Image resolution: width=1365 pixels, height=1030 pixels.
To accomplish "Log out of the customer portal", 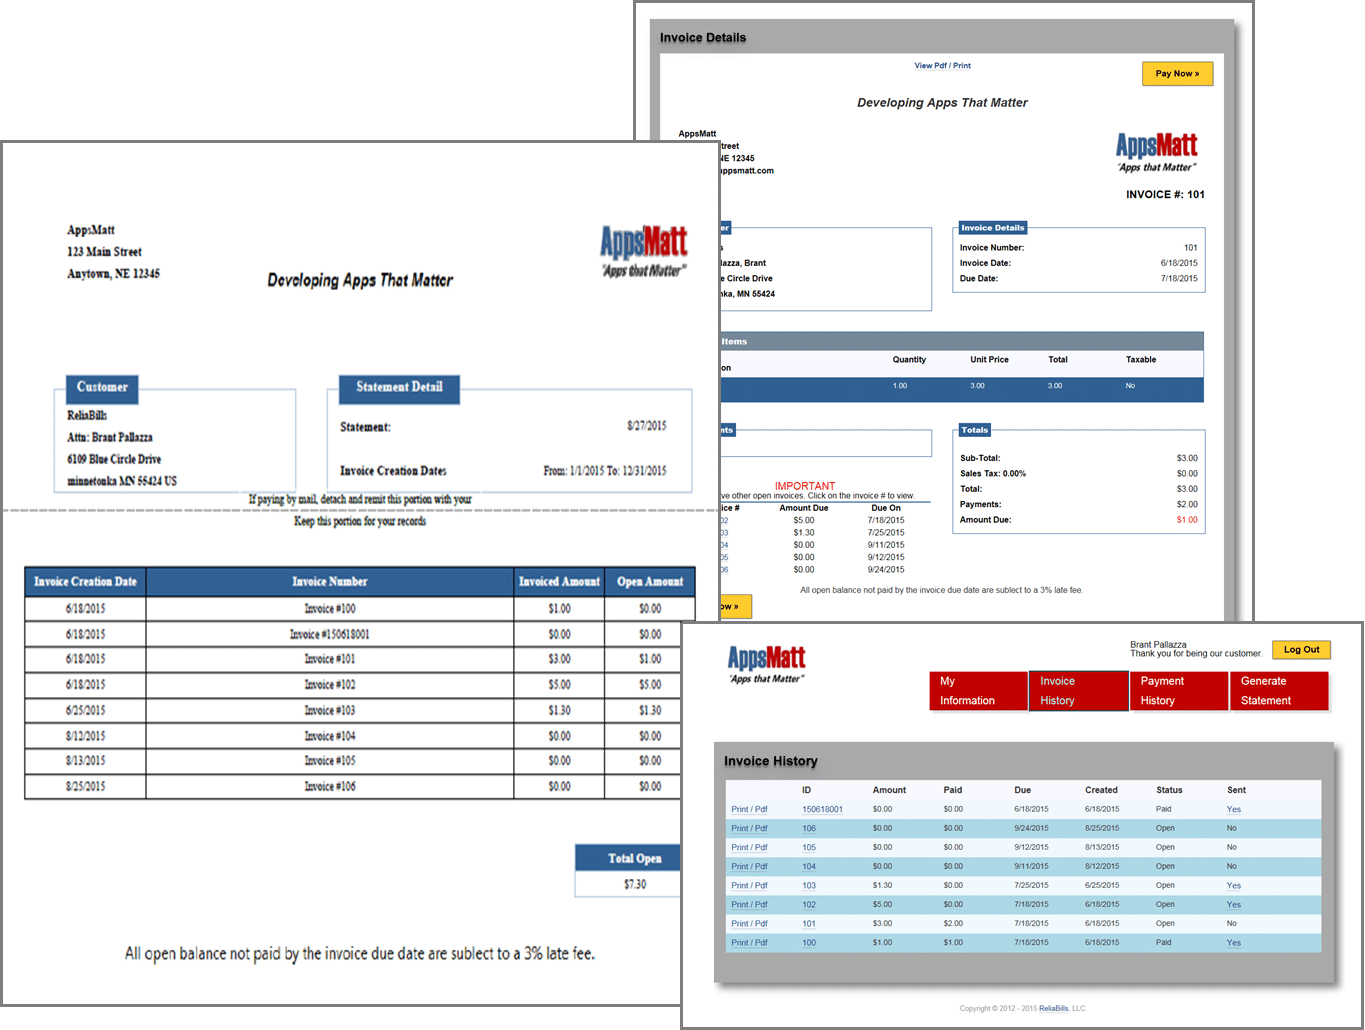I will pyautogui.click(x=1301, y=649).
